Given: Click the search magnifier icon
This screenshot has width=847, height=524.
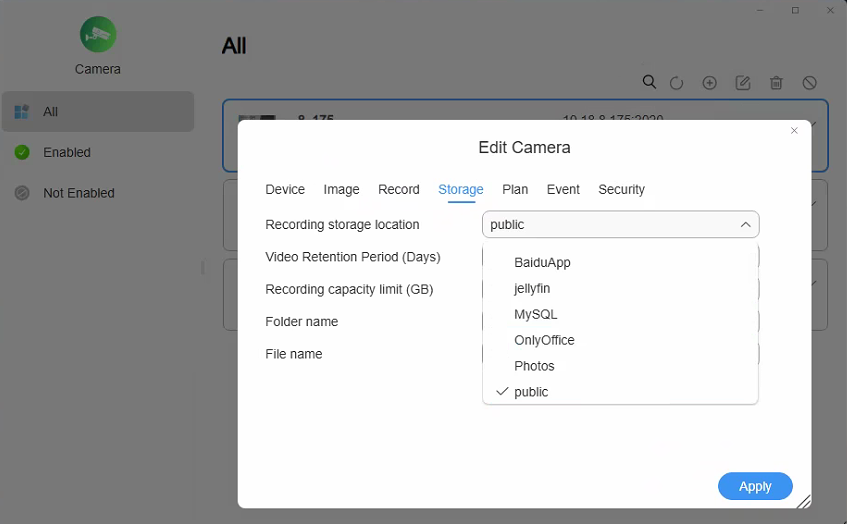Looking at the screenshot, I should coord(649,82).
